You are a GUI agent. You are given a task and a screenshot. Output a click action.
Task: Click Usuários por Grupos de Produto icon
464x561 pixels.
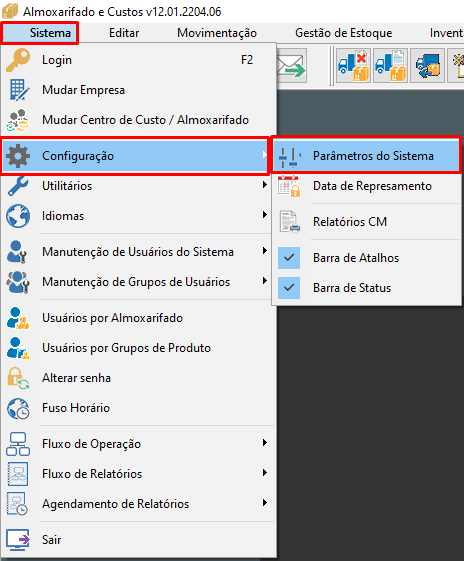[x=18, y=348]
